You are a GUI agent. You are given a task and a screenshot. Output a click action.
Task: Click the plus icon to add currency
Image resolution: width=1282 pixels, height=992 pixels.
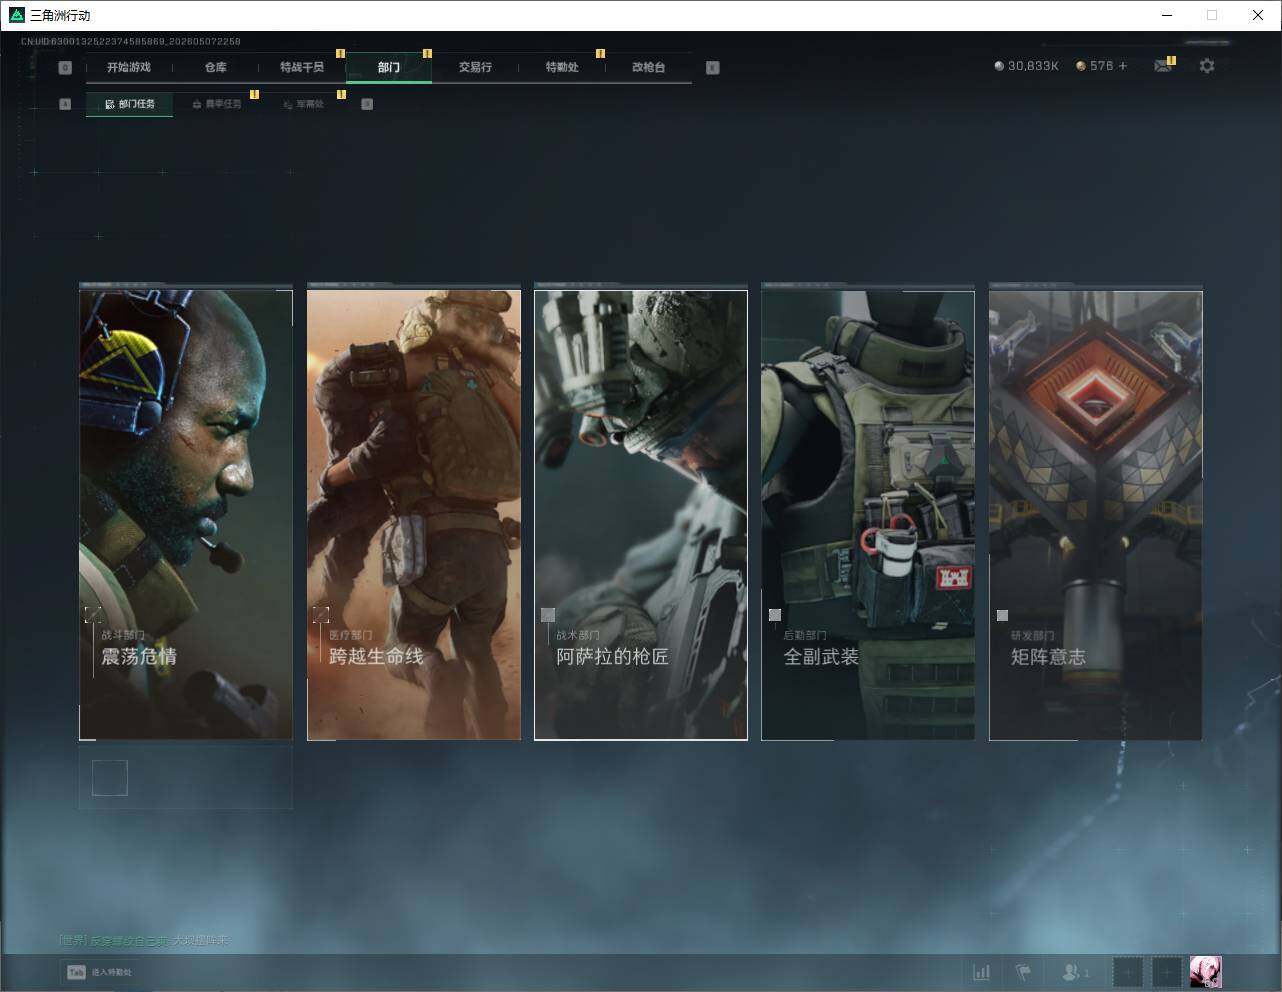point(1123,66)
